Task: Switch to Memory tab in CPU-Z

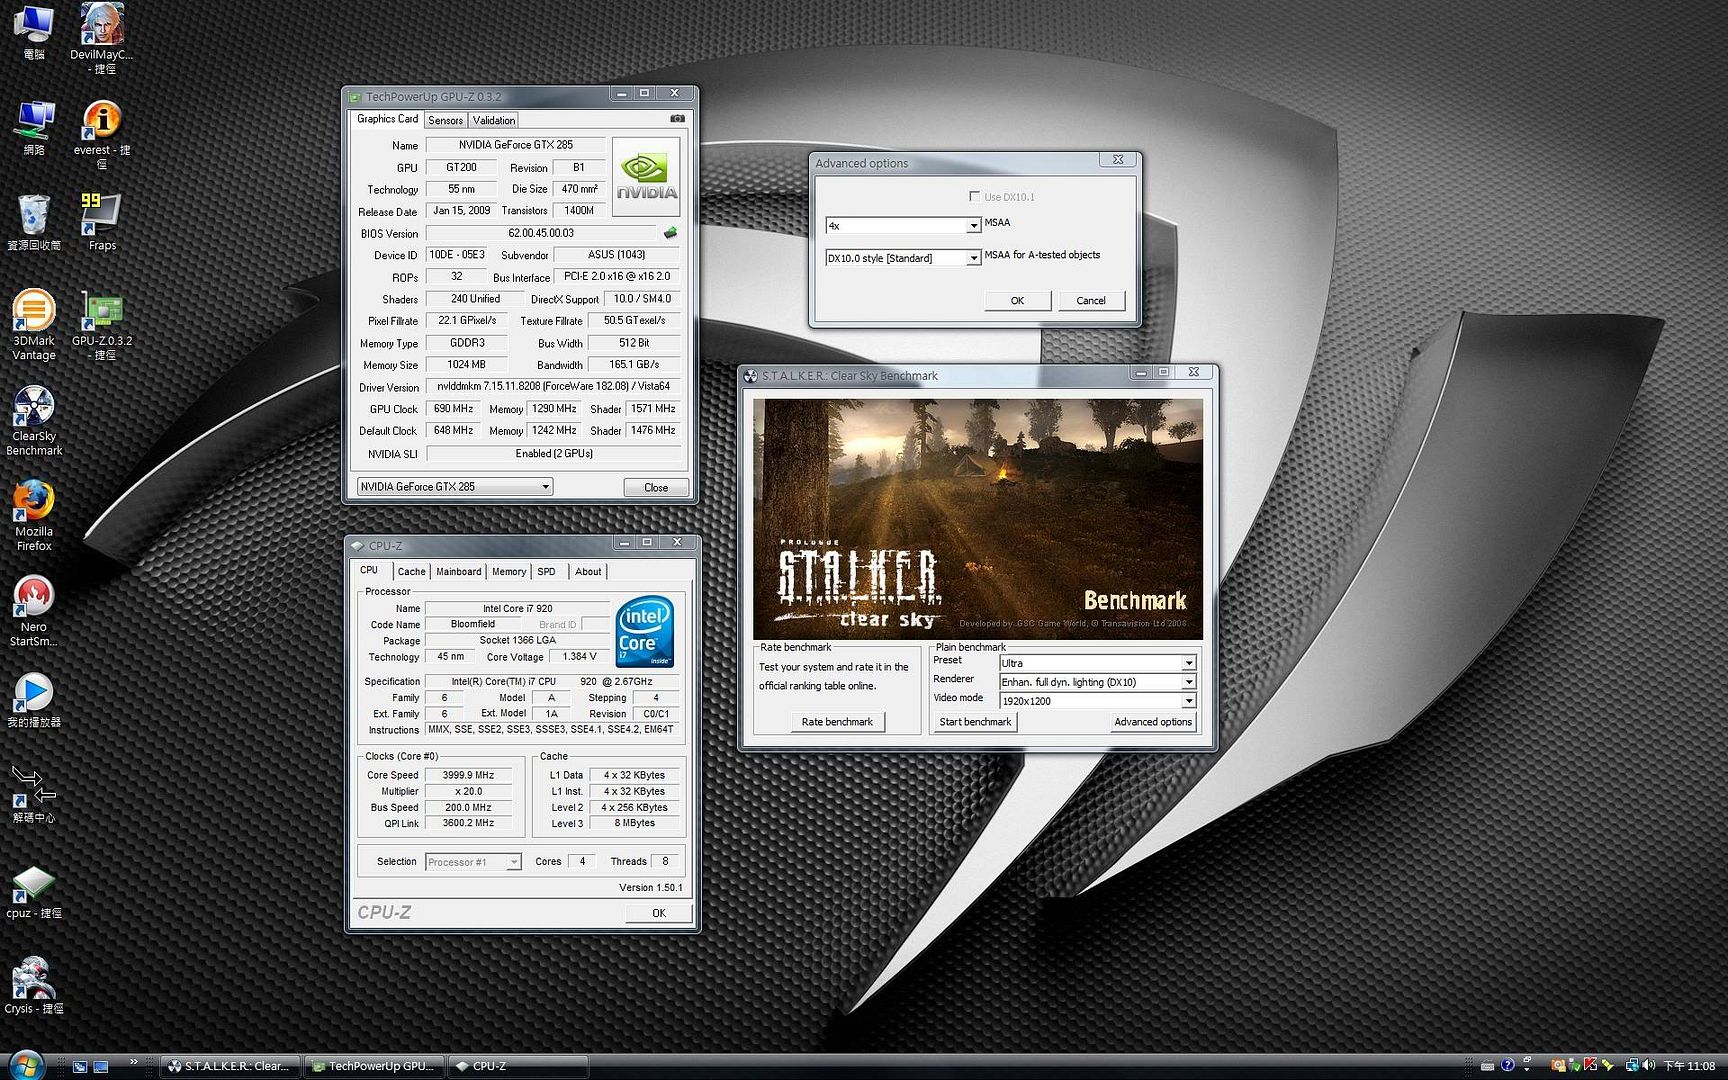Action: point(508,572)
